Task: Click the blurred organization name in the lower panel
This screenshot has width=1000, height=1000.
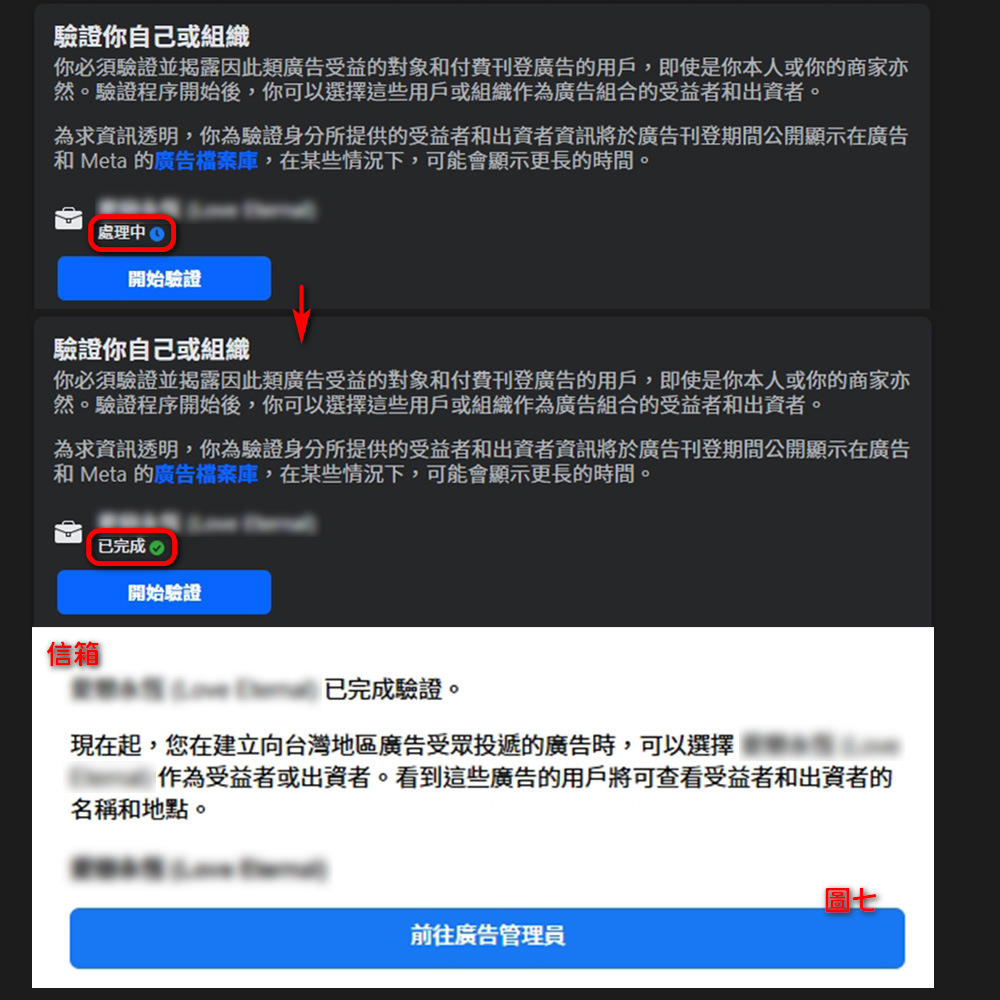Action: 207,522
